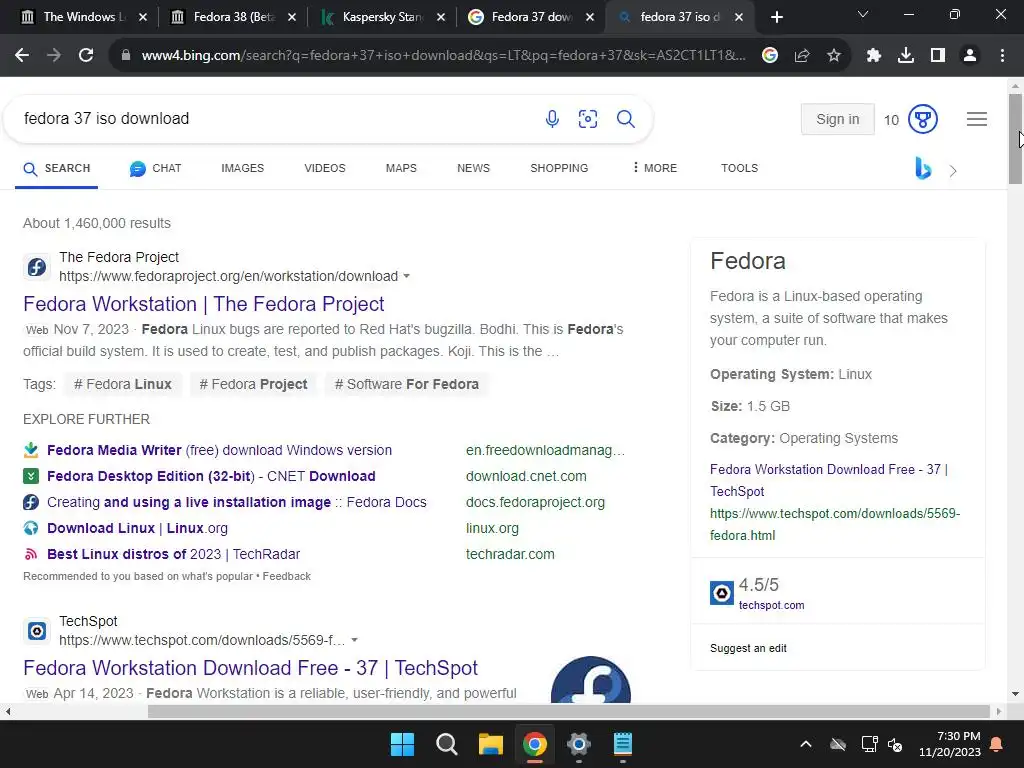Click the # Software For Fedora tag
This screenshot has height=768, width=1024.
(407, 384)
